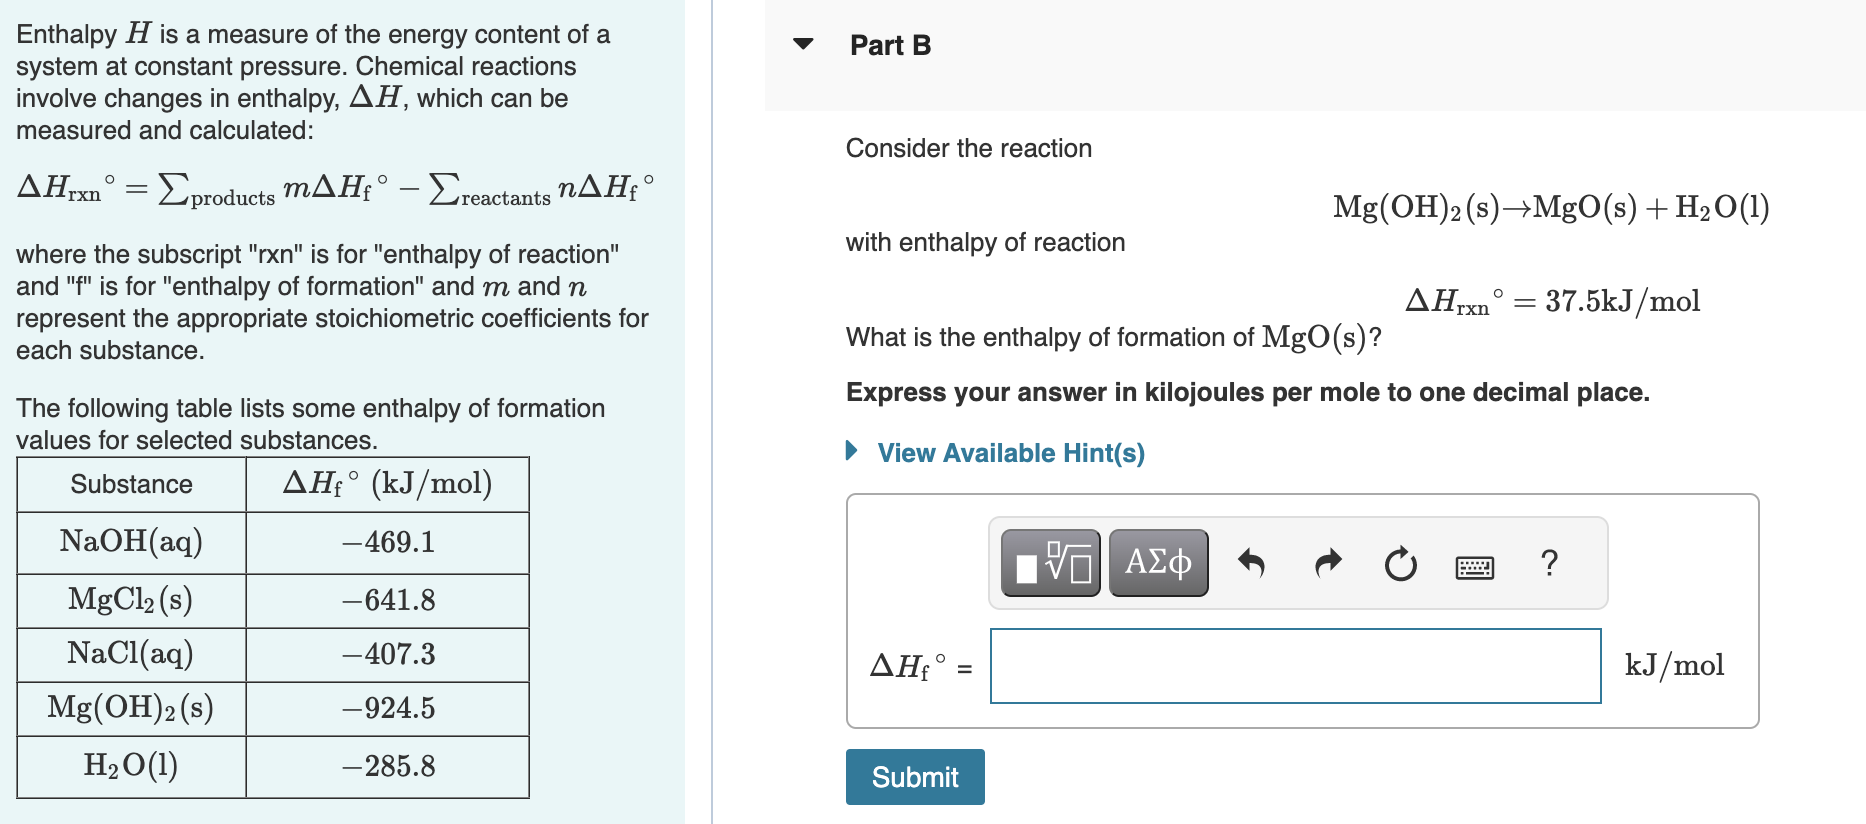Reset the equation editor entry
The width and height of the screenshot is (1866, 824).
(1399, 563)
